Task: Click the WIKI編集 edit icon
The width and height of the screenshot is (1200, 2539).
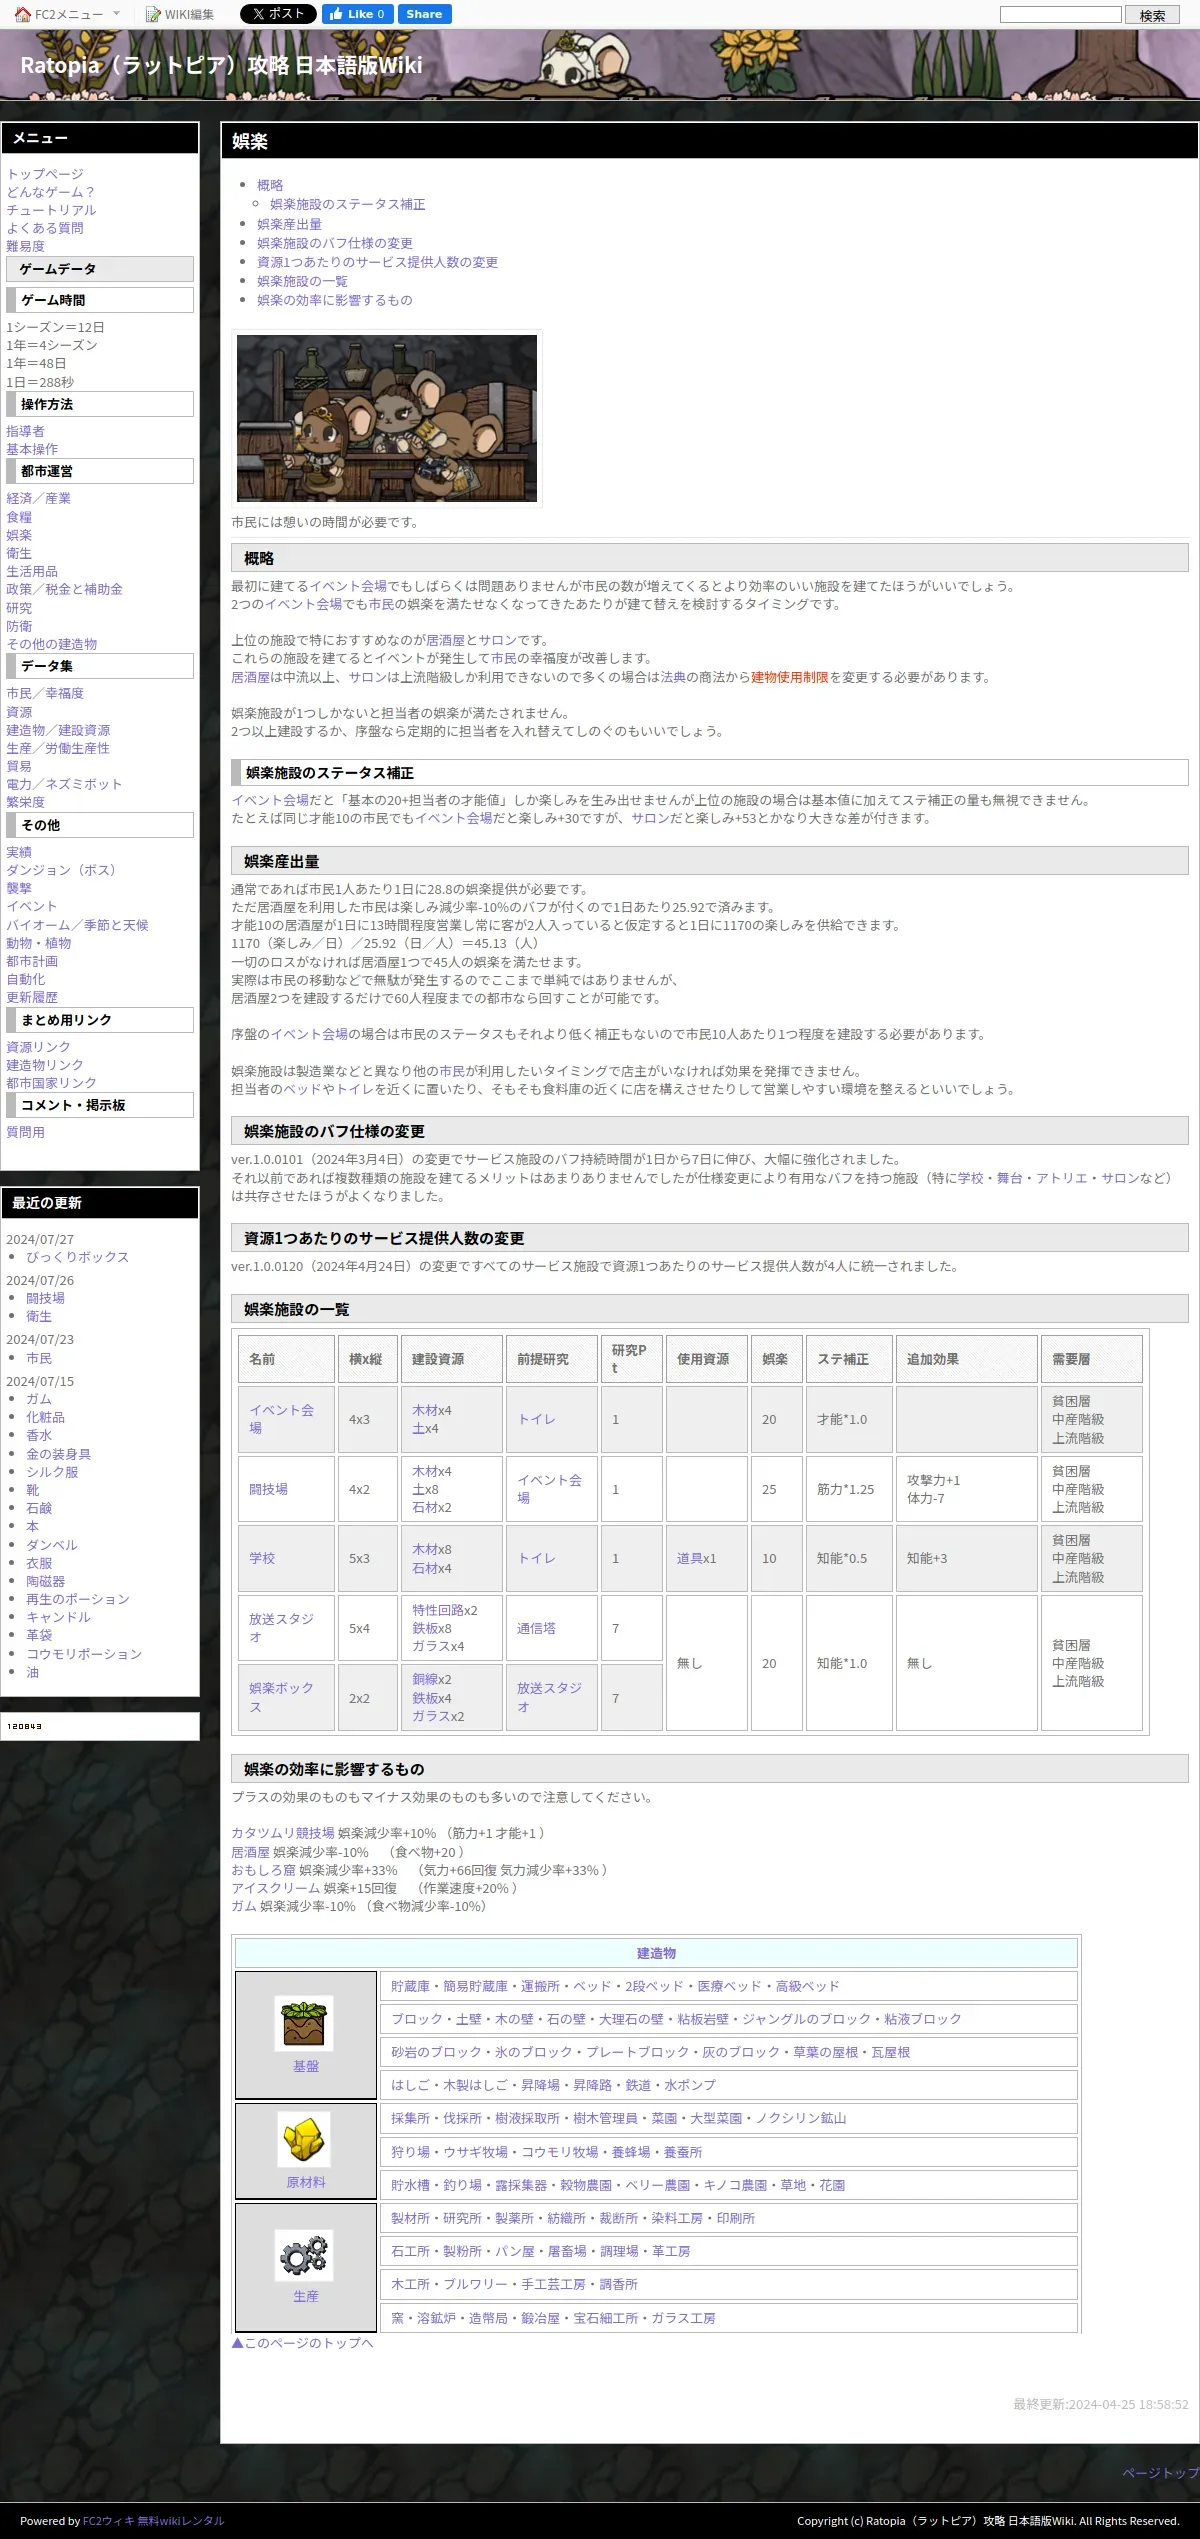Action: pos(153,14)
